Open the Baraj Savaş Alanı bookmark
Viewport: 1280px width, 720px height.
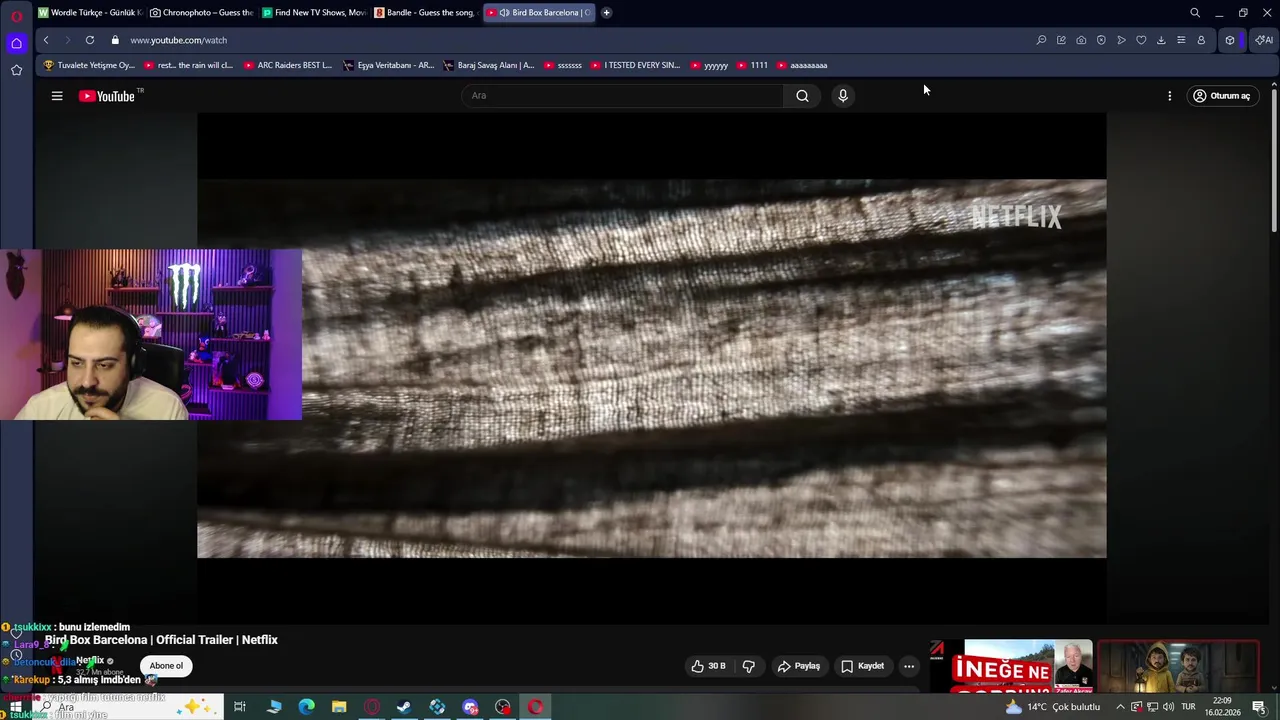[x=489, y=65]
